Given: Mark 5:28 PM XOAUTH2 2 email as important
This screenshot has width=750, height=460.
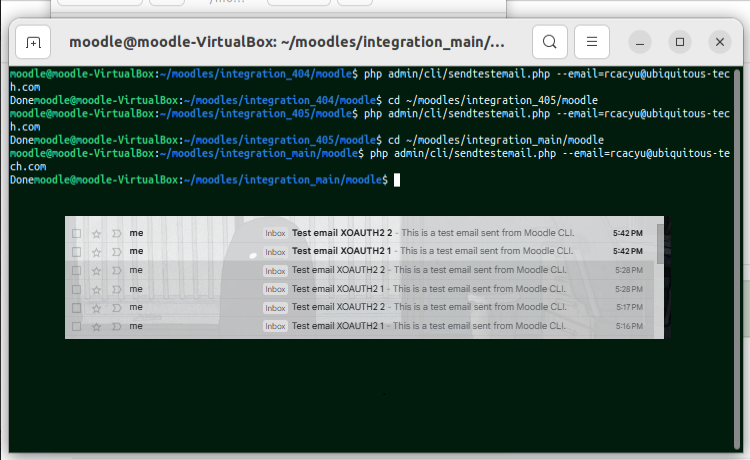Looking at the screenshot, I should [116, 271].
